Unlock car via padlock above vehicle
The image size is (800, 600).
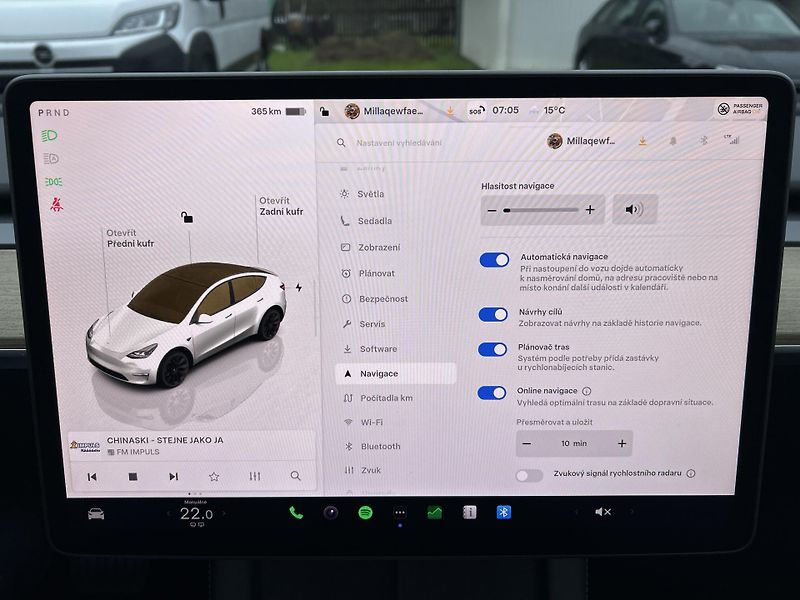(187, 217)
